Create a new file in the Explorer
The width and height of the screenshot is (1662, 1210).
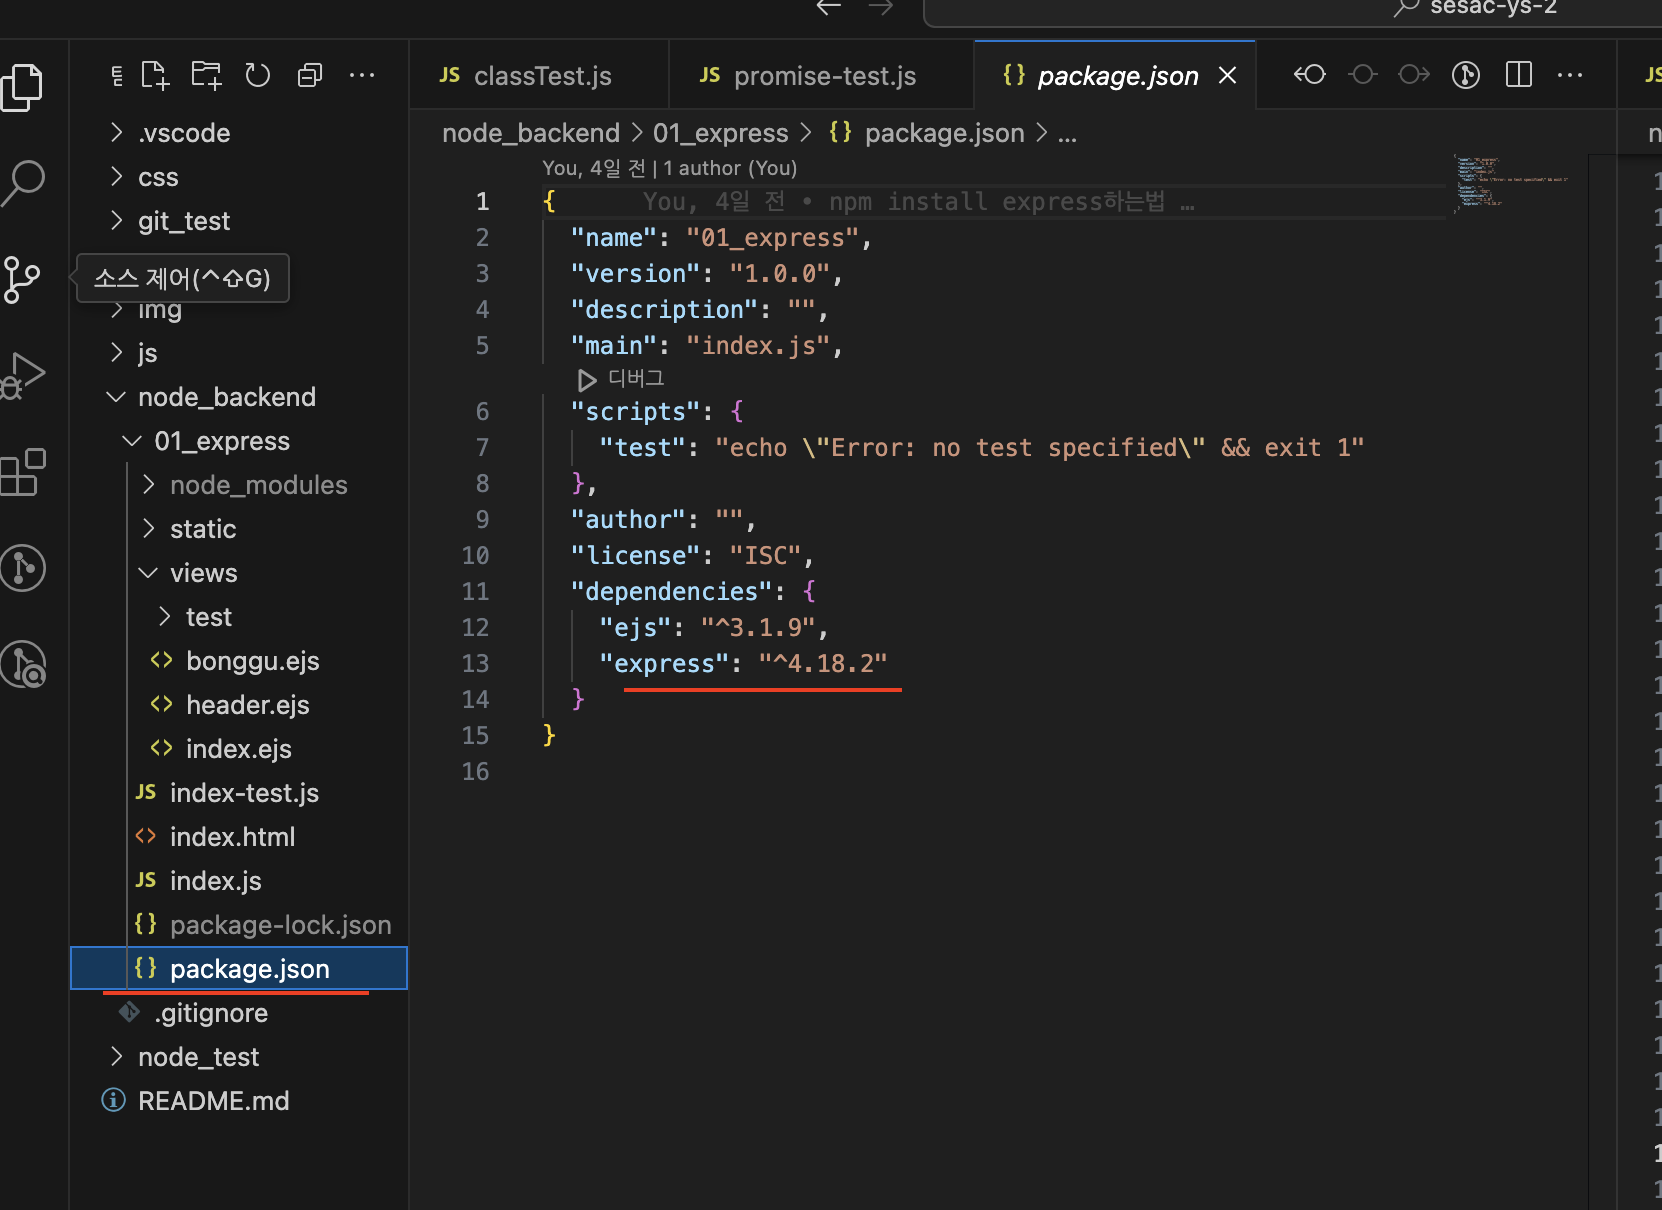pyautogui.click(x=154, y=74)
